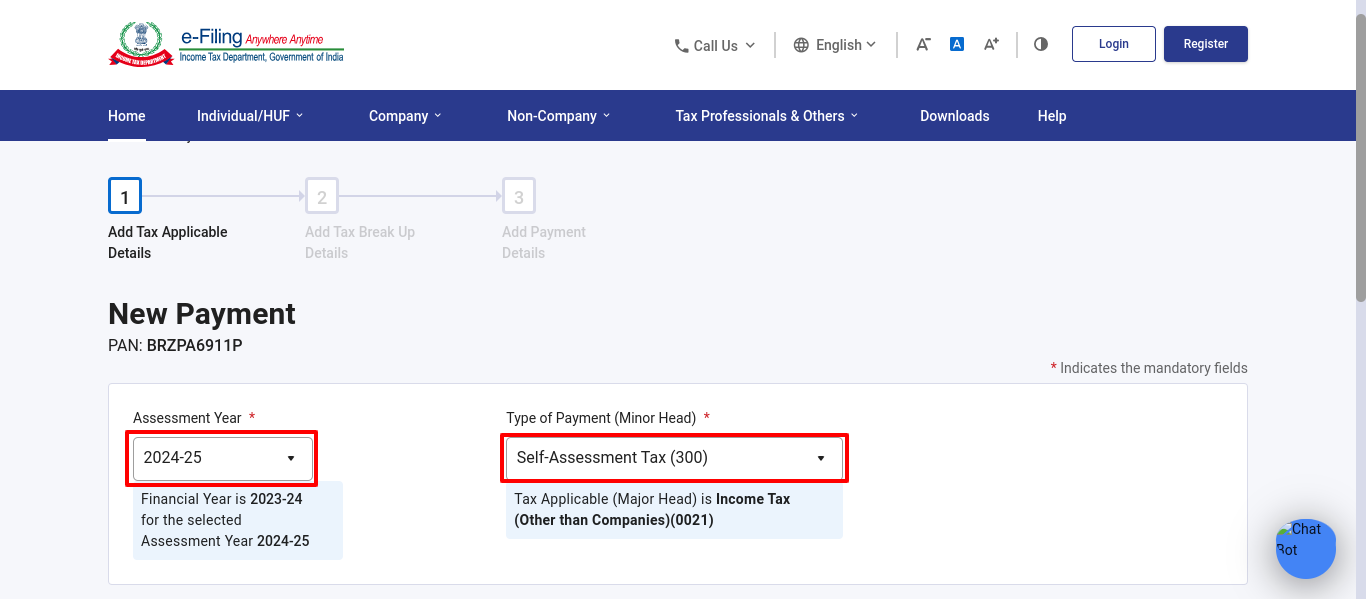1366x599 pixels.
Task: Open Tax Professionals & Others menu
Action: point(767,116)
